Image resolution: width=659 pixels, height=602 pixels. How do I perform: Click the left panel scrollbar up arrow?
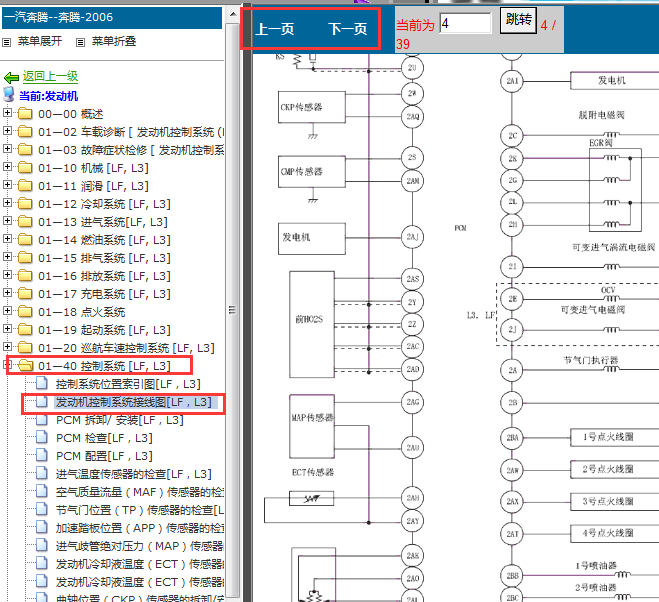point(233,14)
